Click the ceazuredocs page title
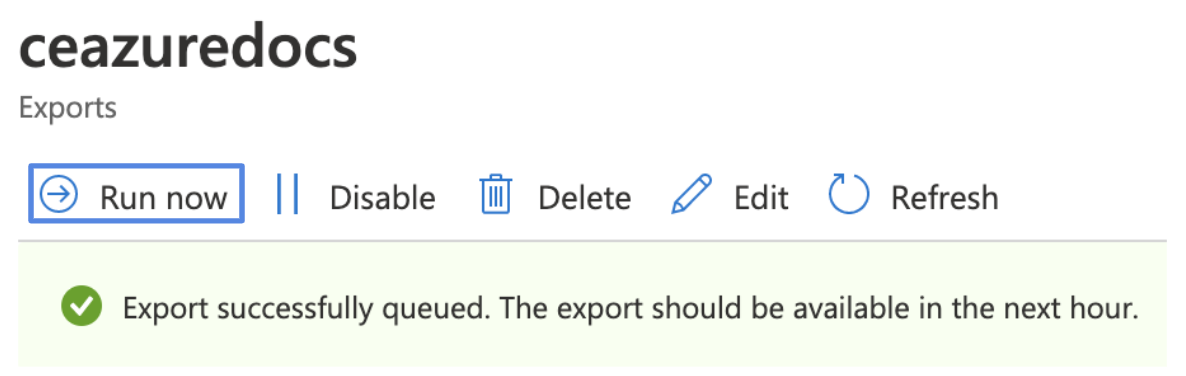Image resolution: width=1186 pixels, height=376 pixels. tap(187, 47)
